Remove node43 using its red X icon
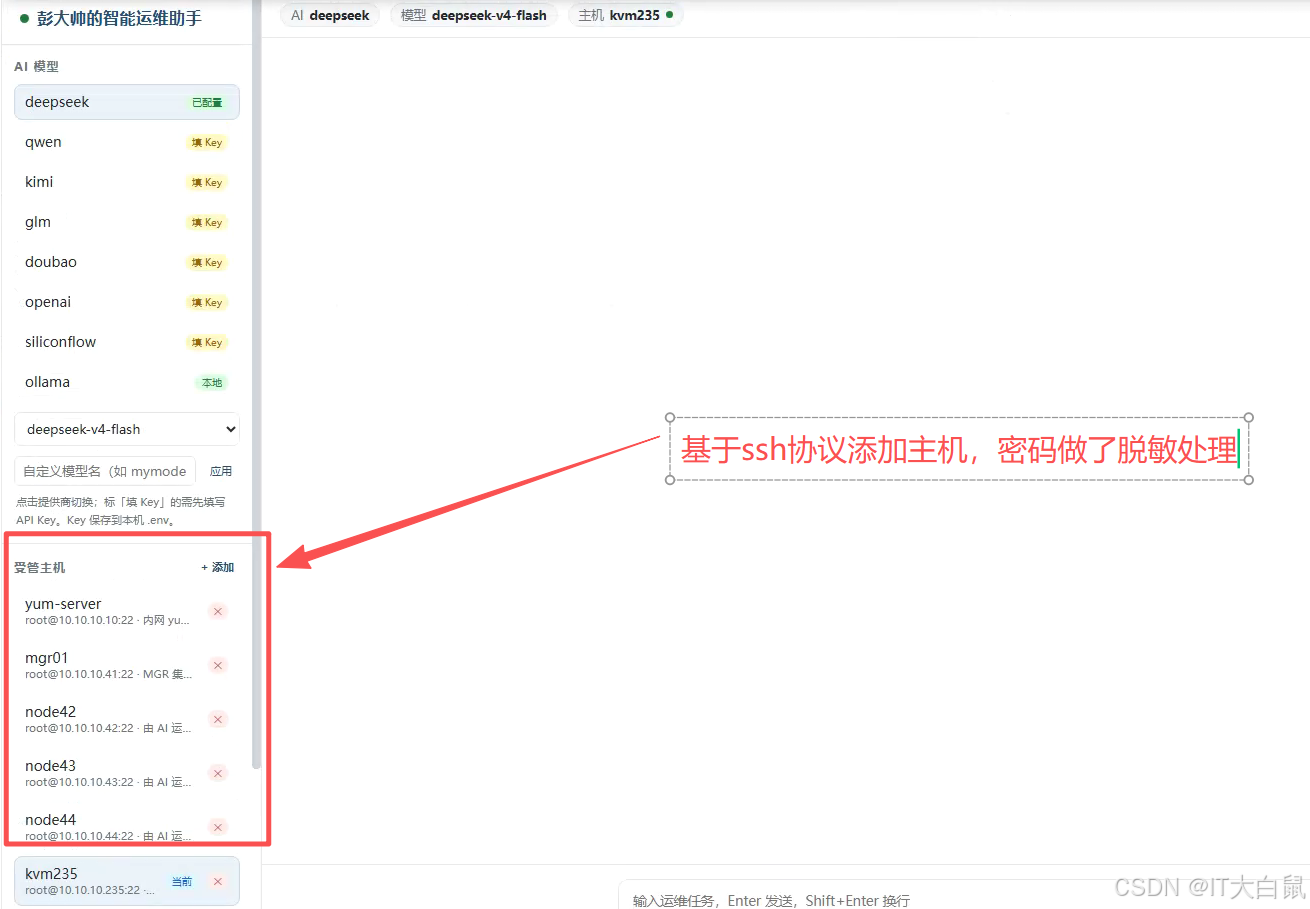This screenshot has height=909, width=1310. point(218,773)
